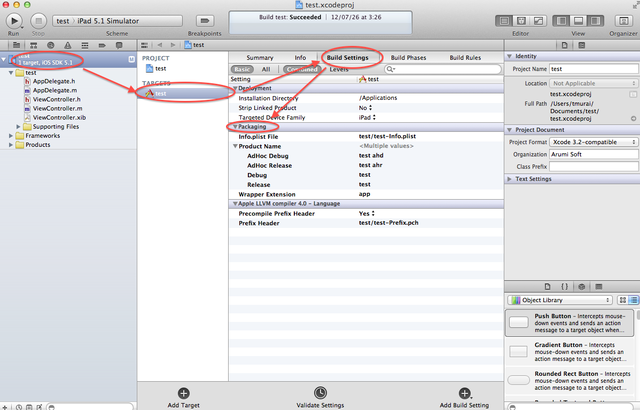The height and width of the screenshot is (410, 640).
Task: Select the All settings filter
Action: 266,69
